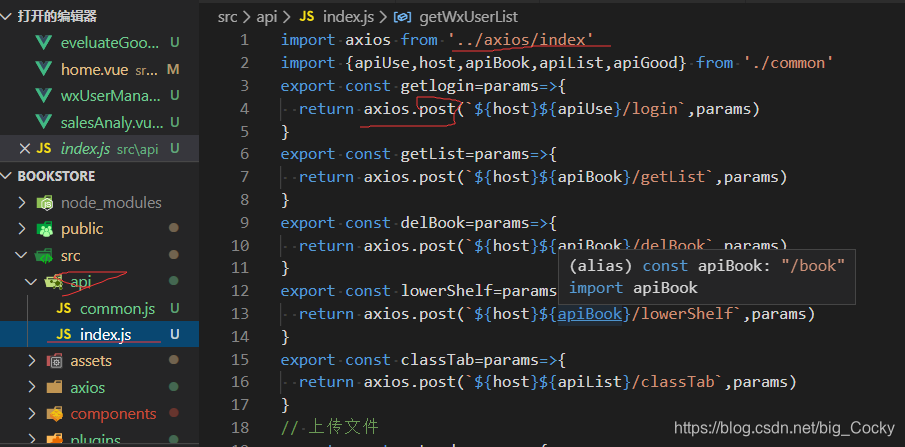Click classTab on line 15
The width and height of the screenshot is (905, 447).
437,360
